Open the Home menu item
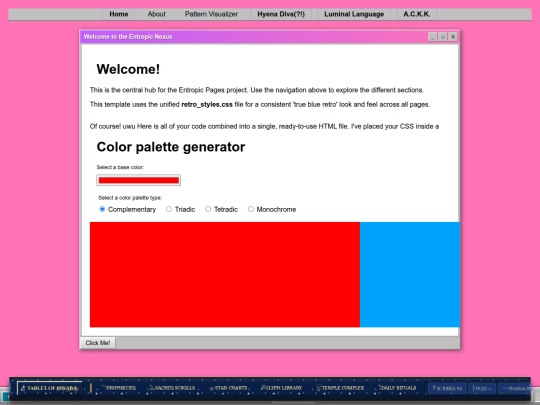Image resolution: width=540 pixels, height=405 pixels. (x=119, y=14)
